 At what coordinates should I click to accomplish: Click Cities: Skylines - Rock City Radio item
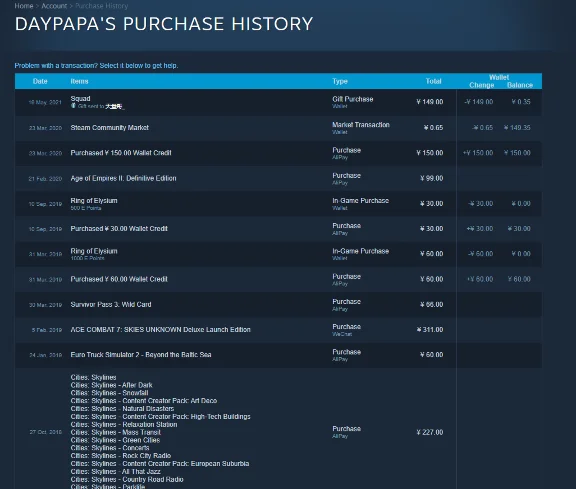[x=121, y=456]
